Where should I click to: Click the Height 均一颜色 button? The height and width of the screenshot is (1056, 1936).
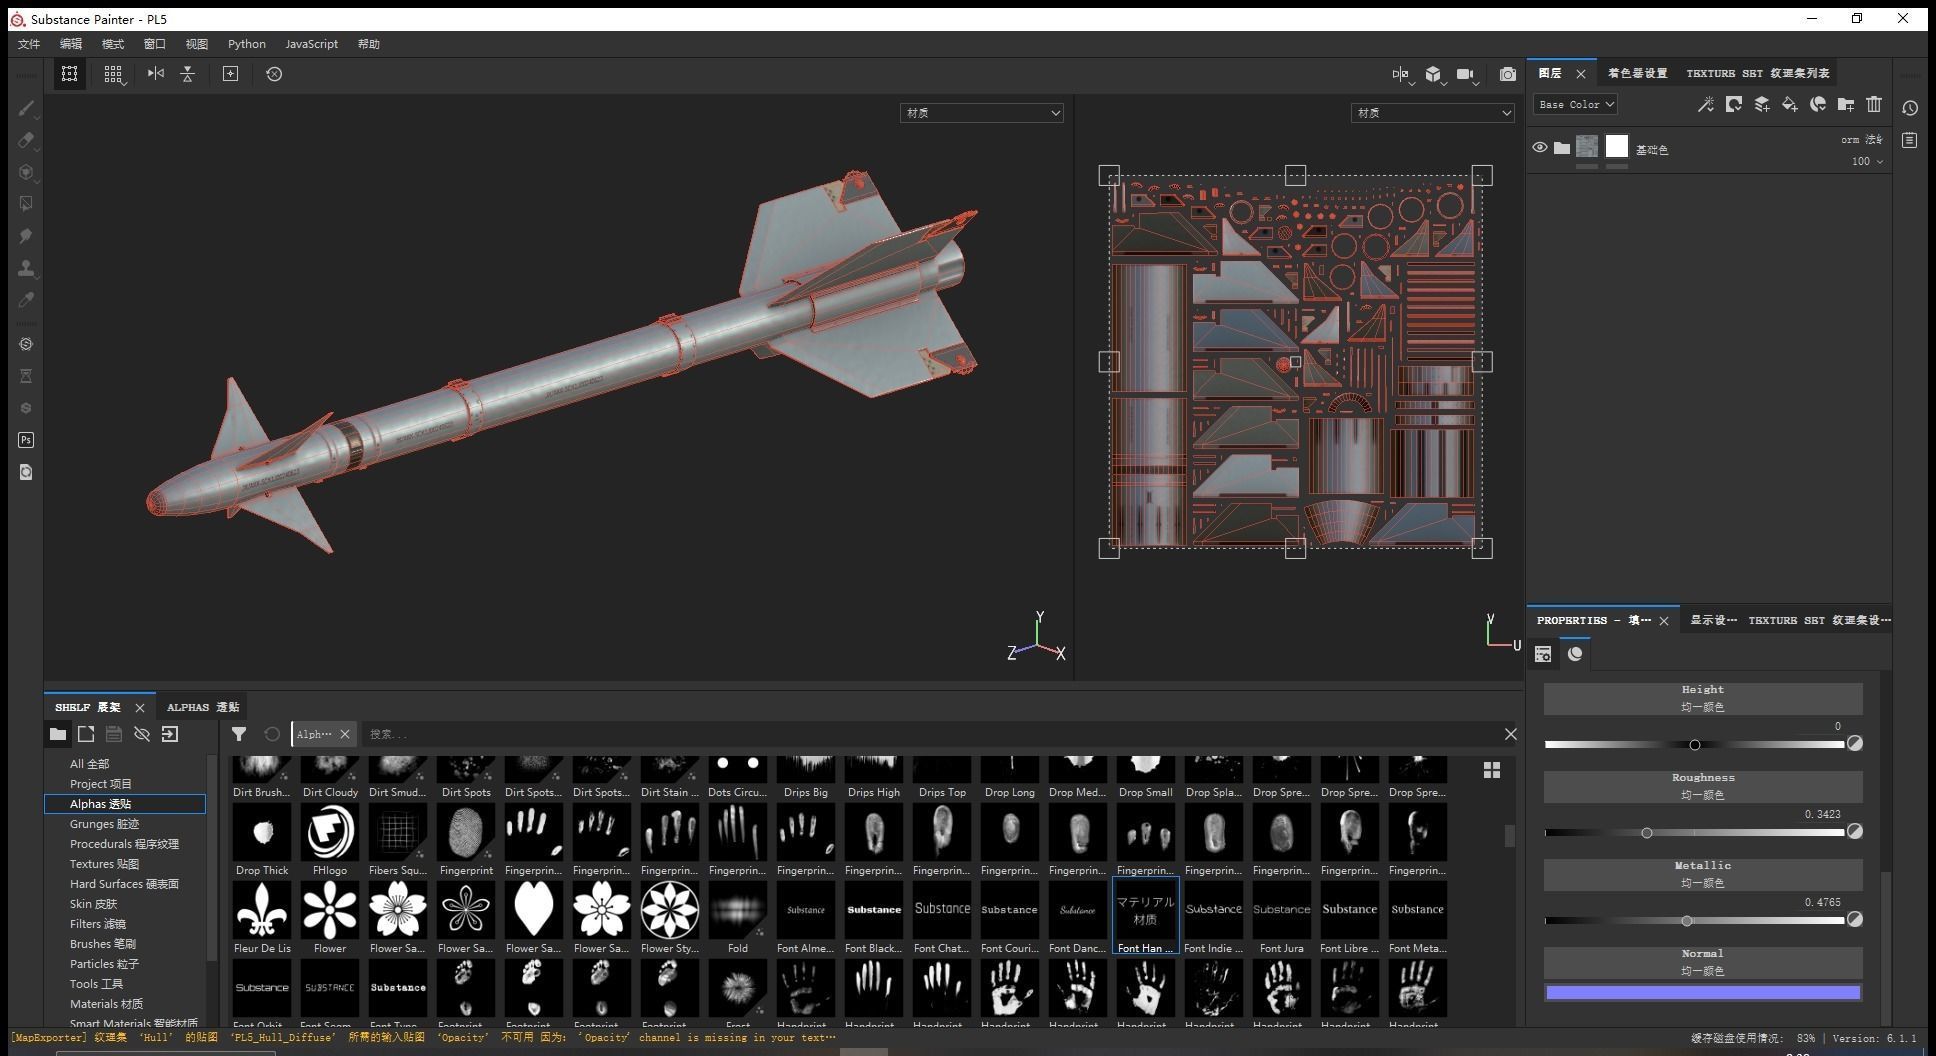1703,698
